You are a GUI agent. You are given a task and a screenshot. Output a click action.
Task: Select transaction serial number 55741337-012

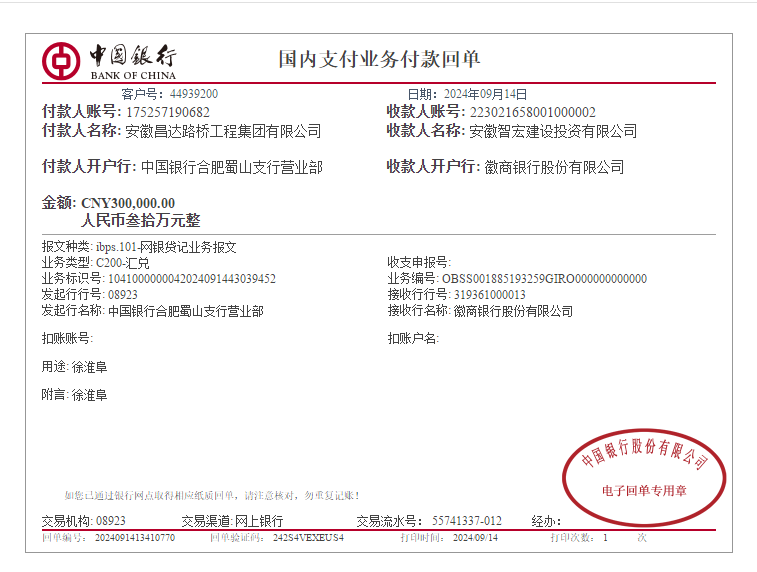tap(467, 521)
